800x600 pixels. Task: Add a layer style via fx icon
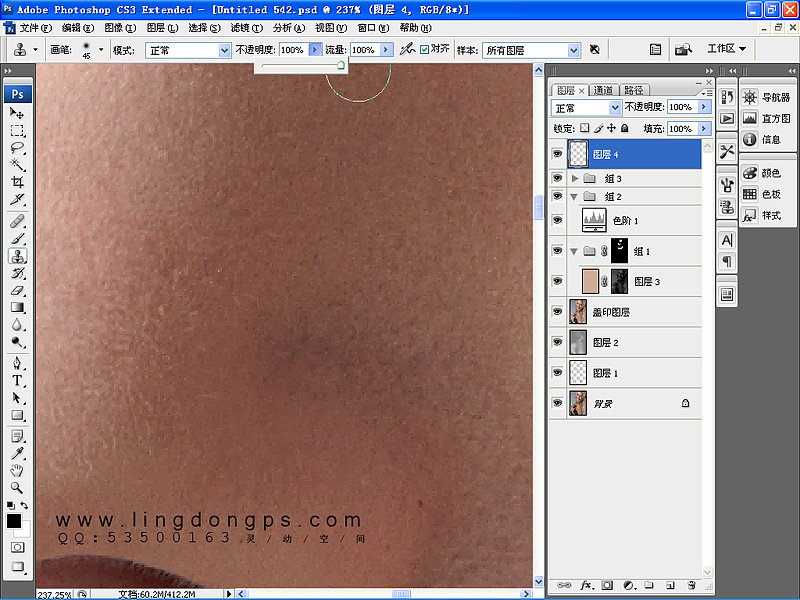586,585
